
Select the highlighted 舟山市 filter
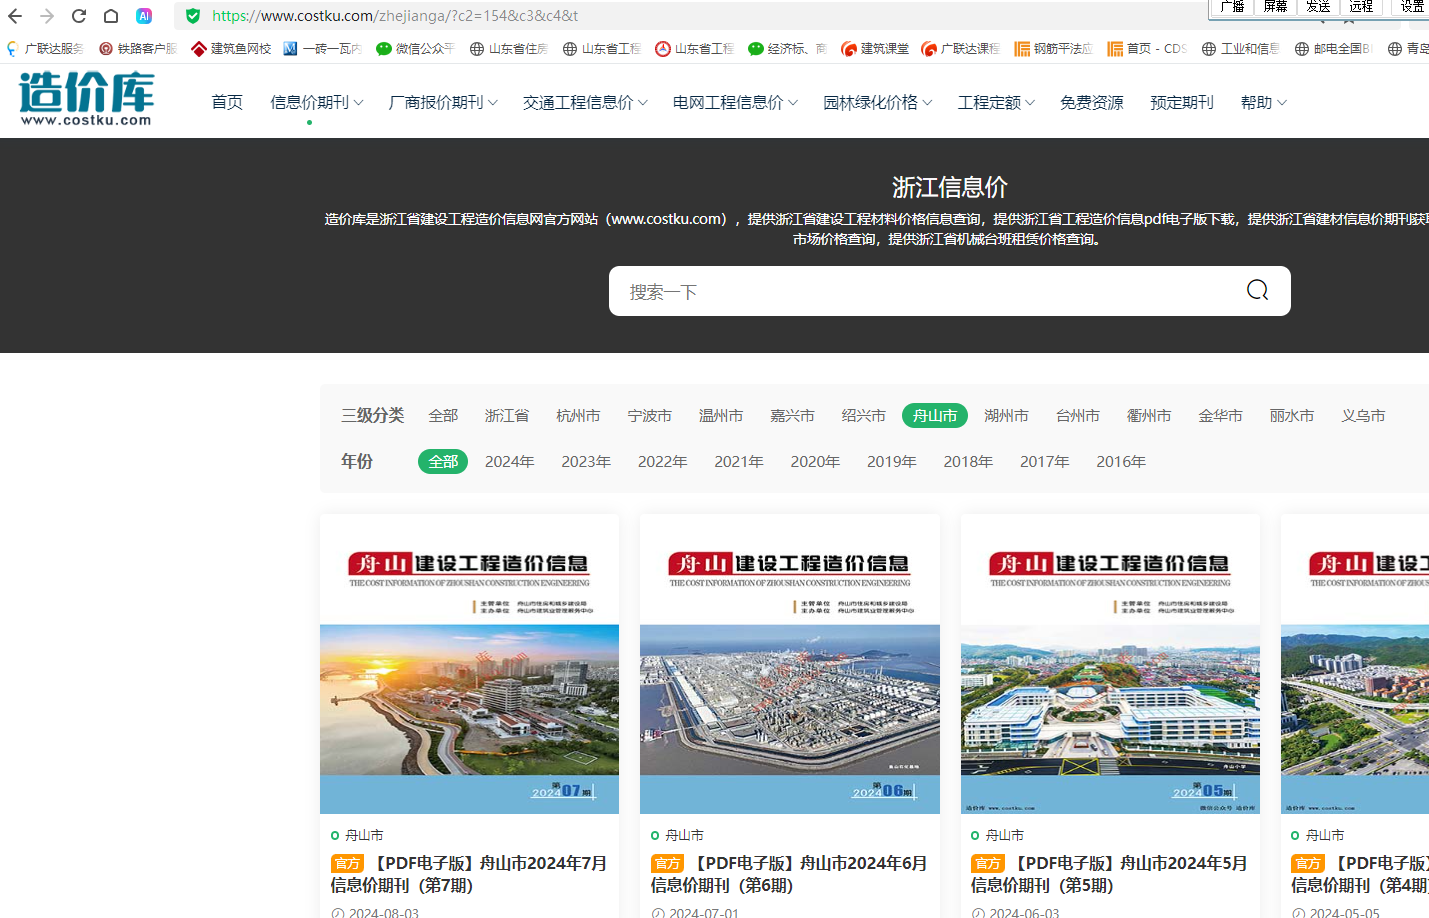click(935, 415)
